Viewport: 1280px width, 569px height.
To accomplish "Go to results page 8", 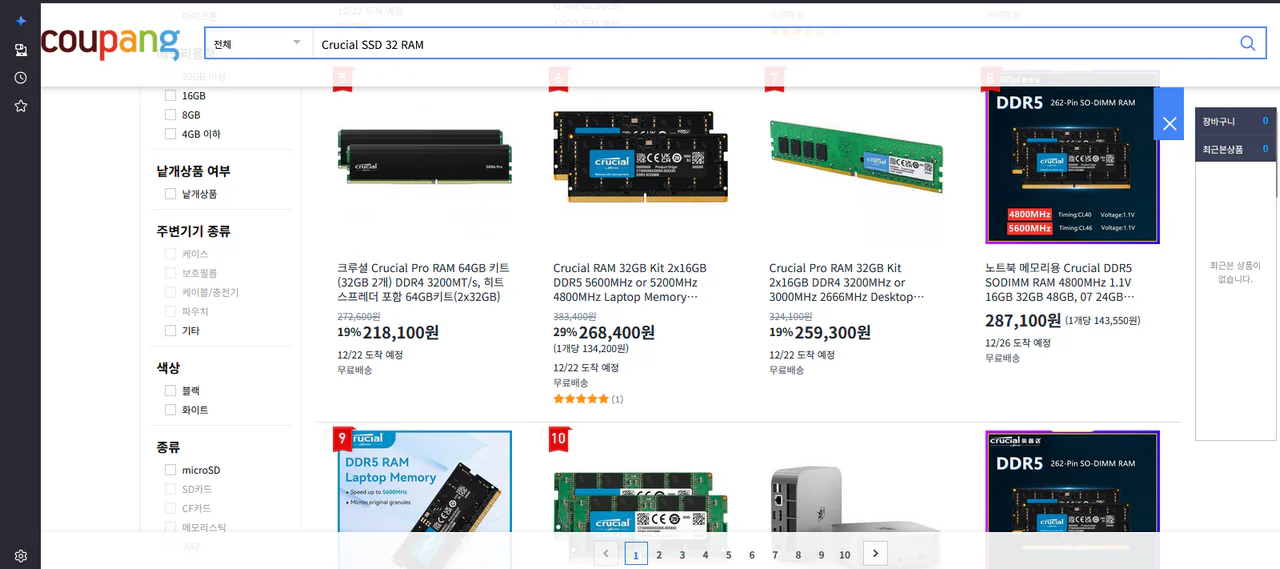I will pos(798,555).
